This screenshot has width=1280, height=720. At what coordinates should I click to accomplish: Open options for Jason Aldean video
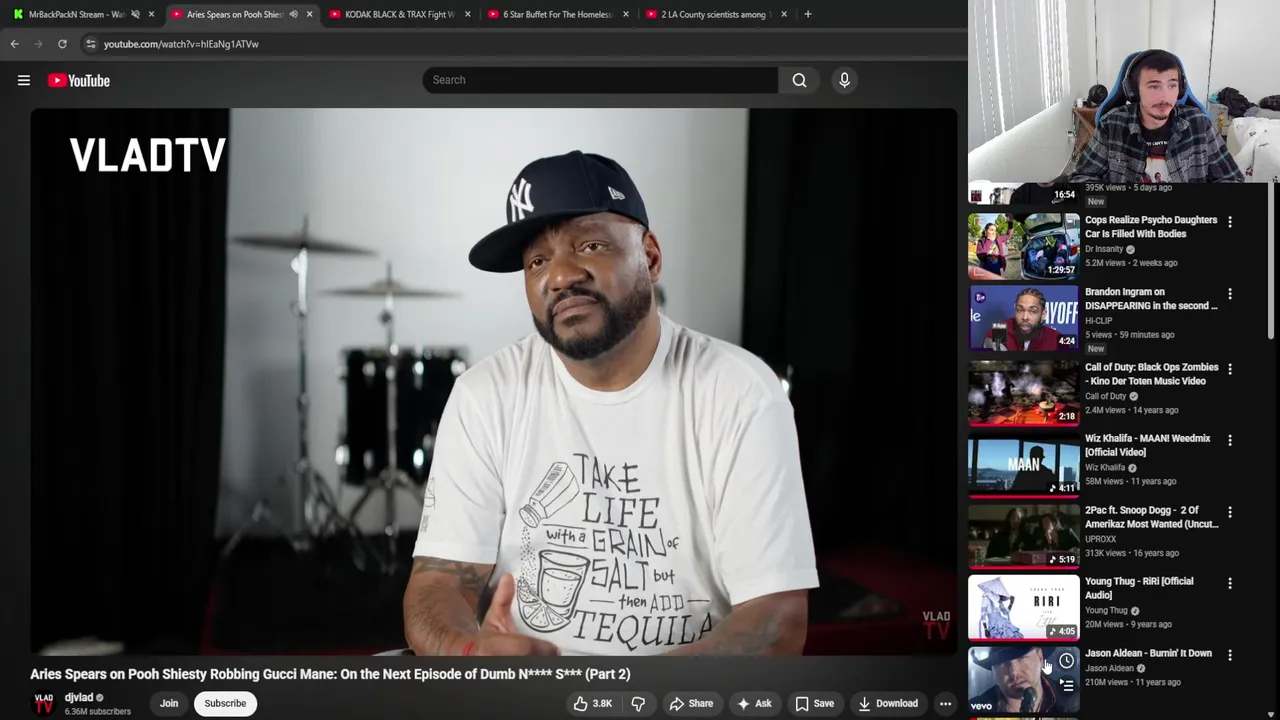click(x=1230, y=655)
